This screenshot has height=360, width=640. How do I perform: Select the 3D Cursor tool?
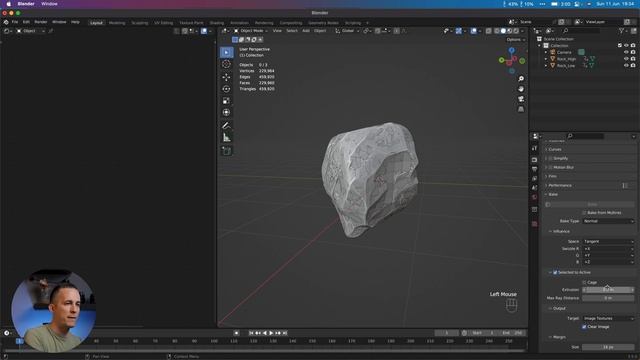(227, 64)
